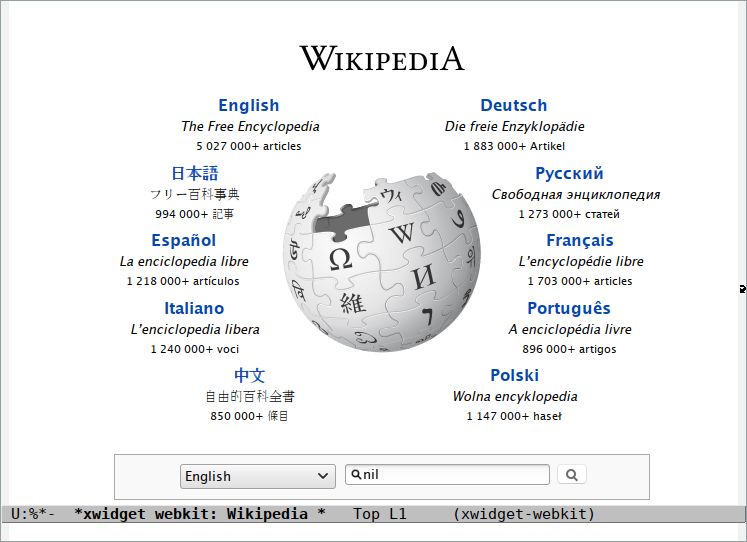
Task: Click "1 883 000+ Artikel" text
Action: [515, 146]
